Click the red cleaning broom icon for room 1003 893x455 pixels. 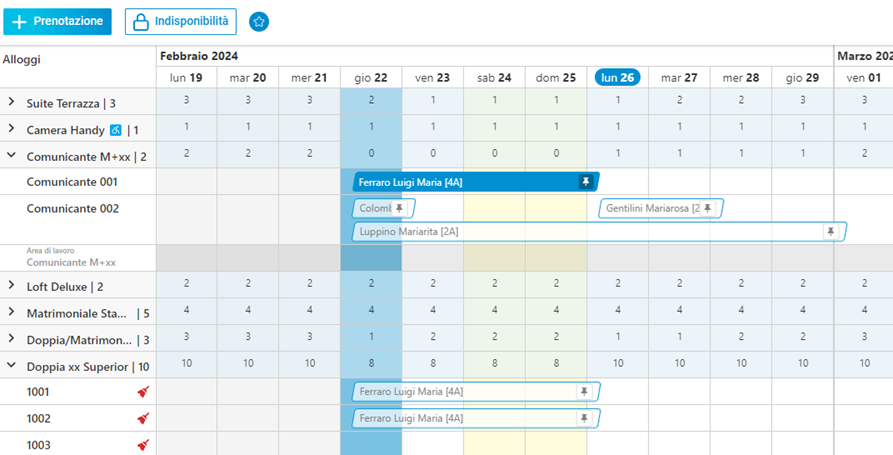coord(144,445)
